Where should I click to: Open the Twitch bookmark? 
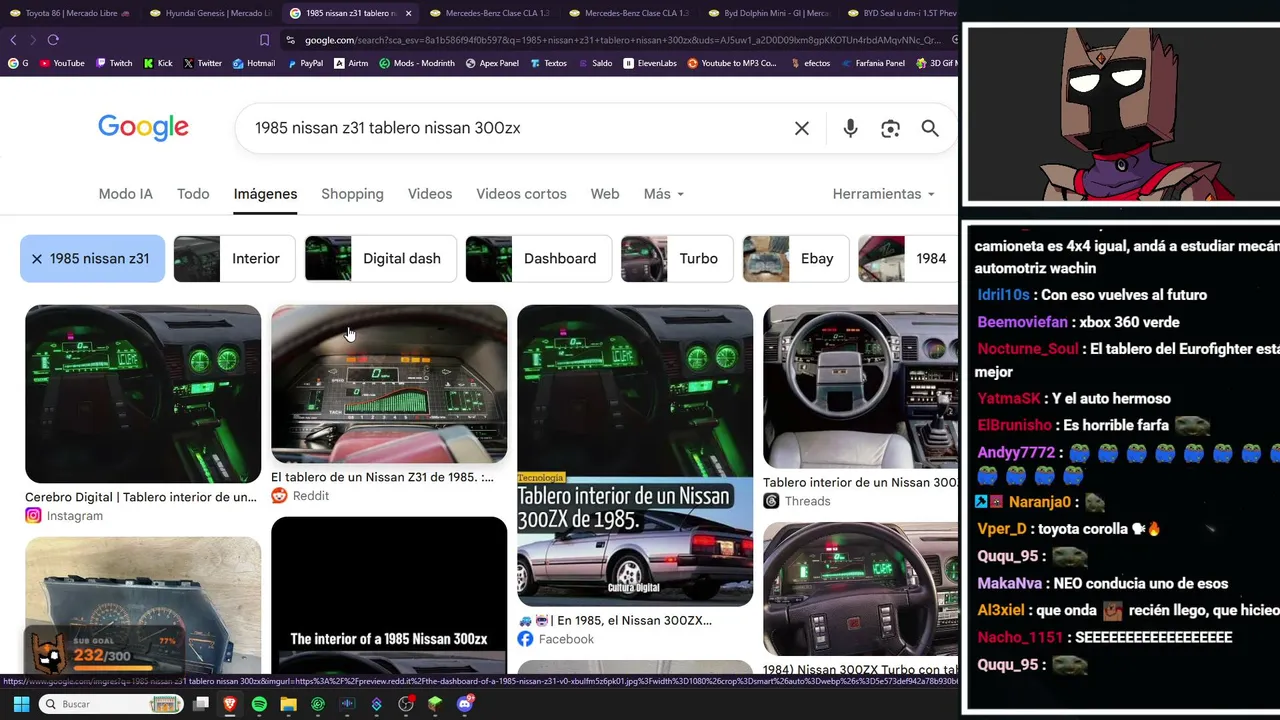[x=114, y=63]
